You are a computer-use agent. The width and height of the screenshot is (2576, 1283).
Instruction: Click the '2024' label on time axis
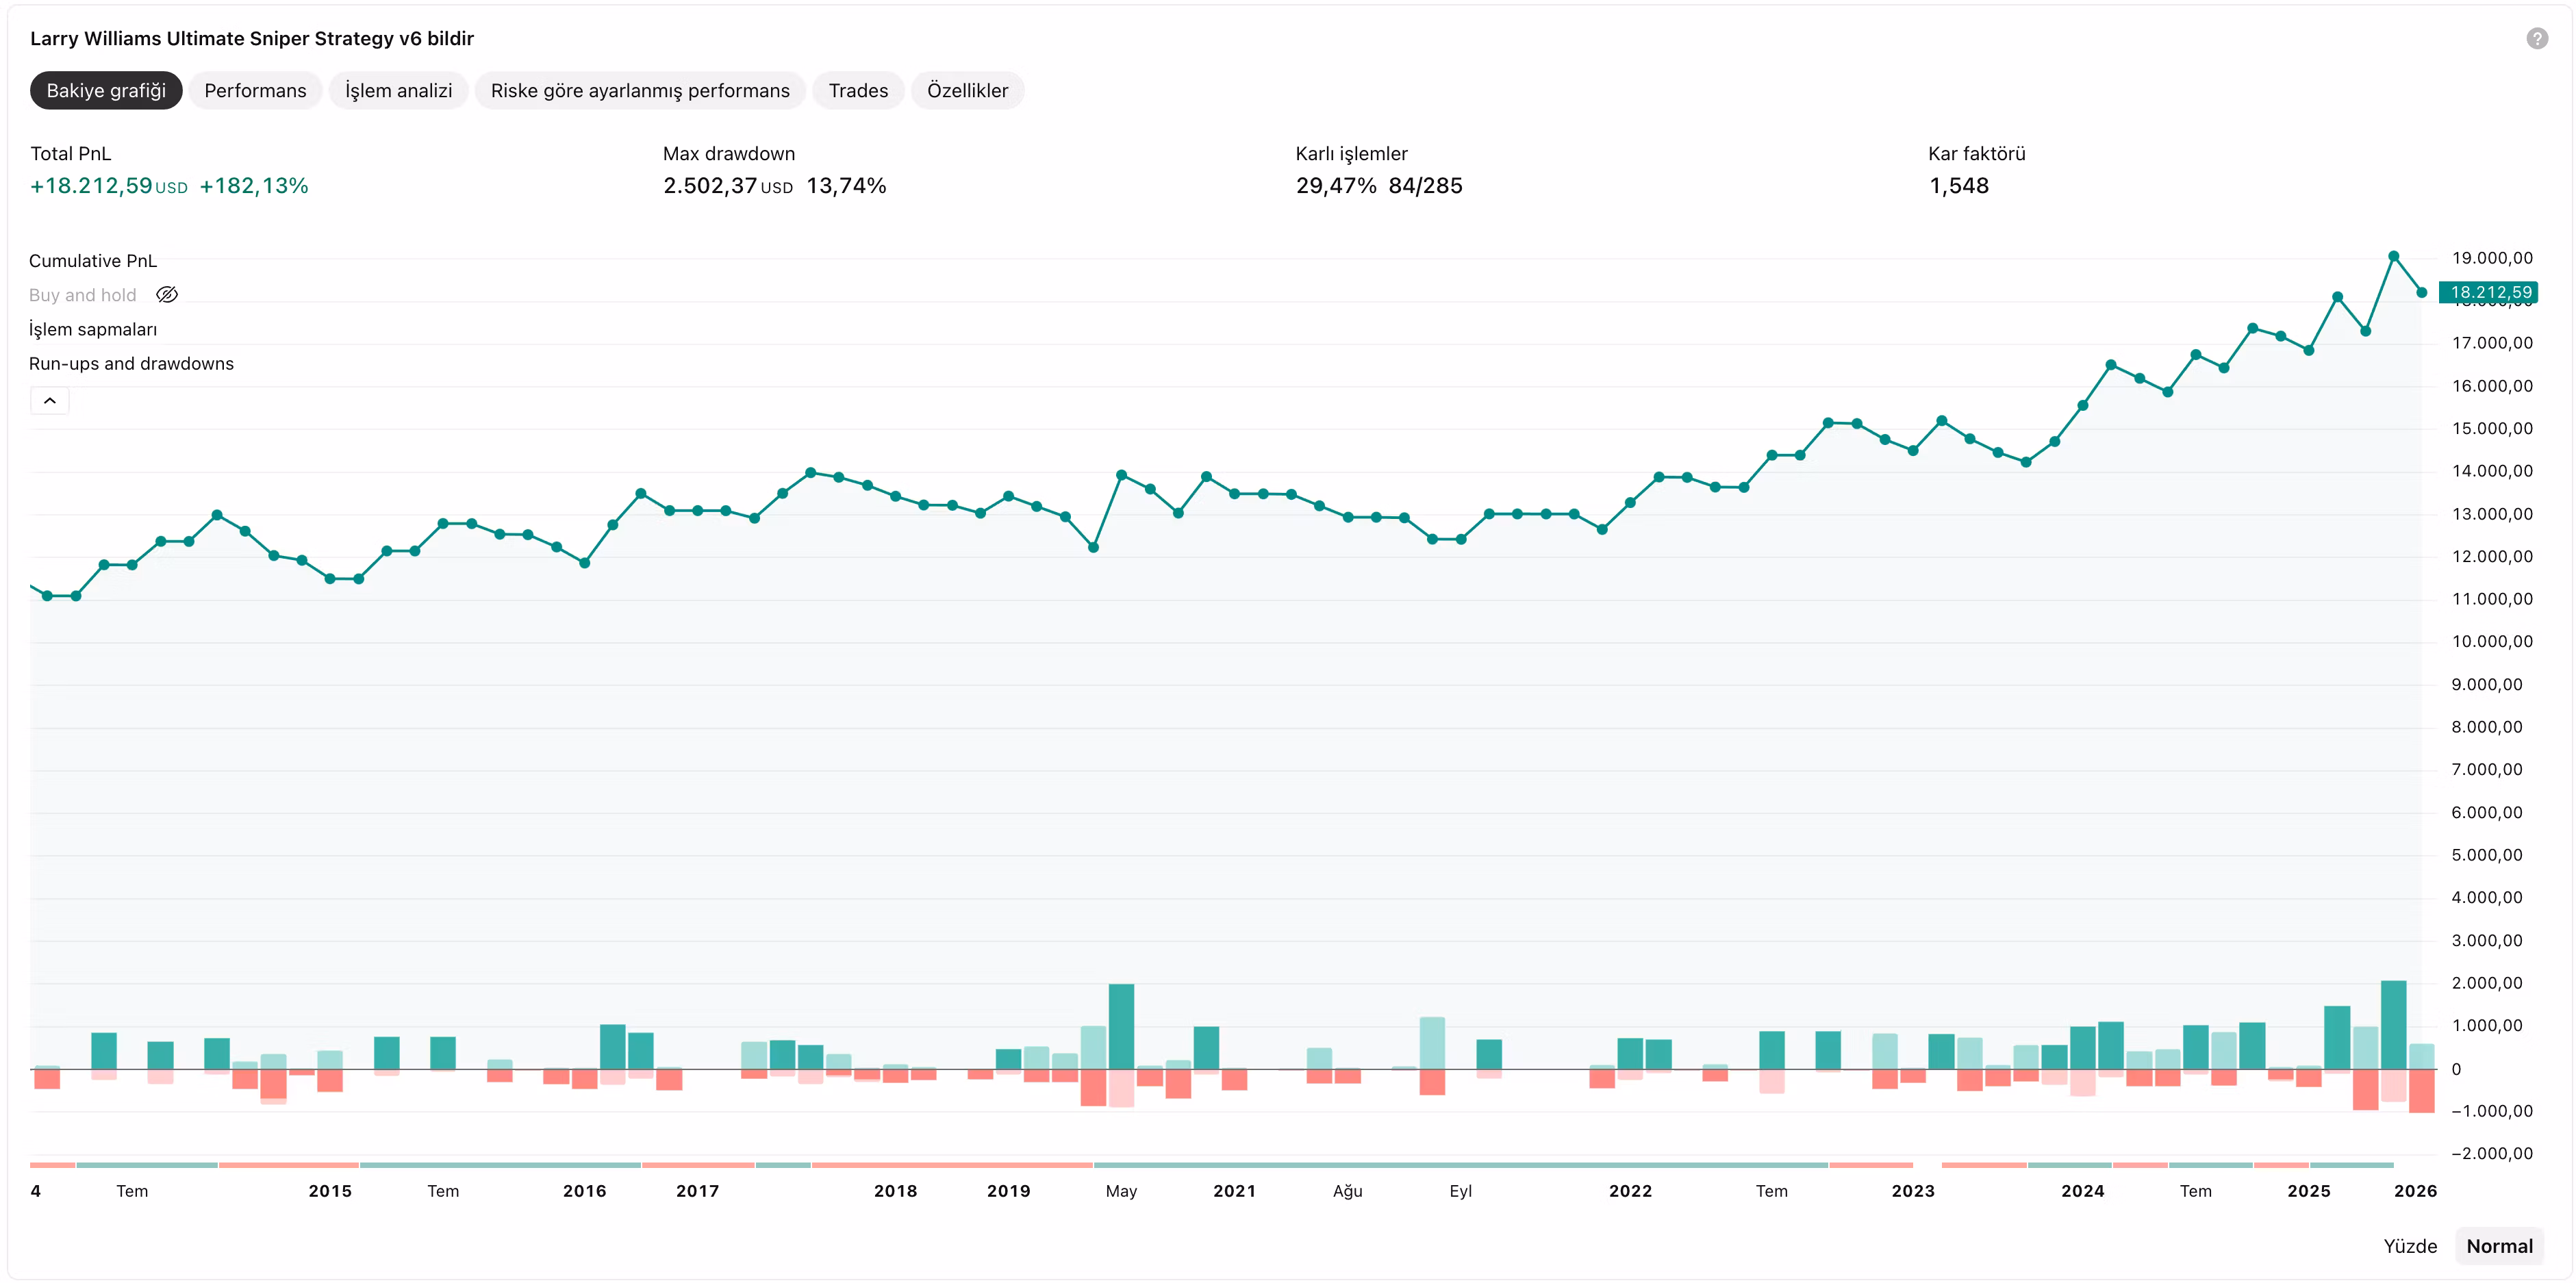(x=2083, y=1191)
